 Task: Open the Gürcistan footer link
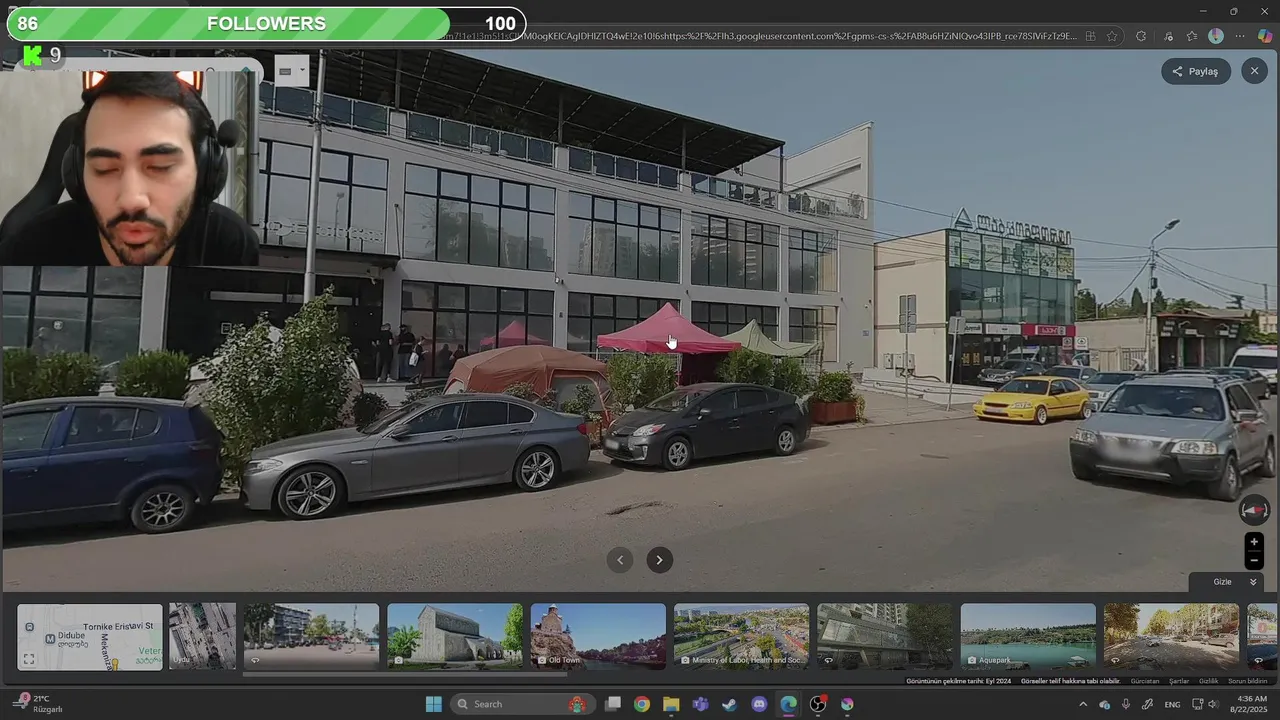[x=1144, y=681]
